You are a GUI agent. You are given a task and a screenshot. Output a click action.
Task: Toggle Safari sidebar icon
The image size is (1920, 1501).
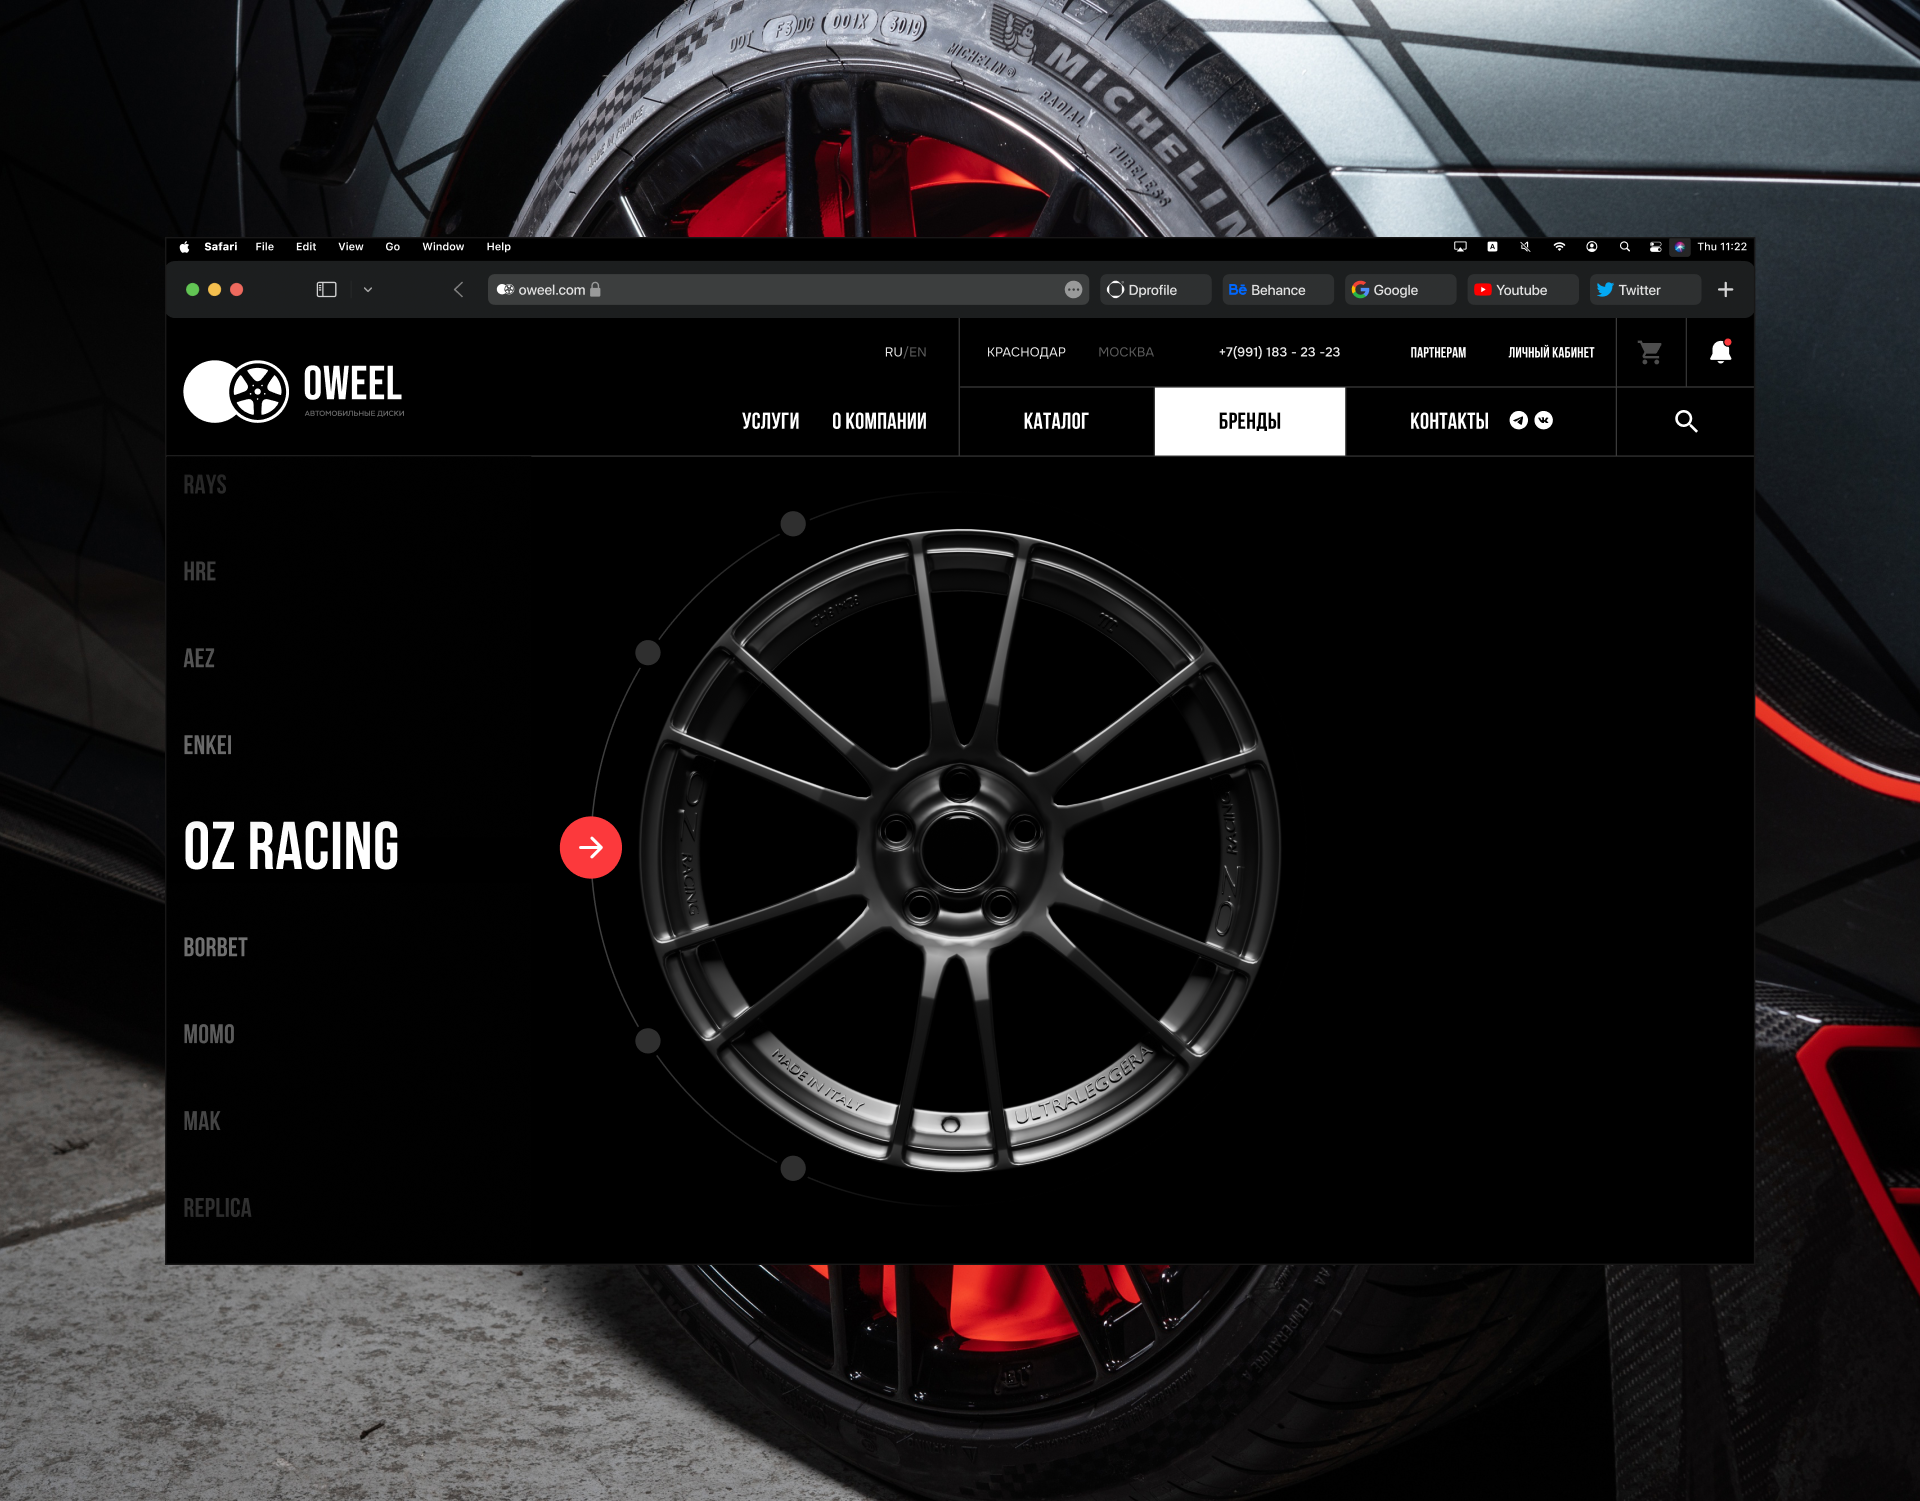326,289
